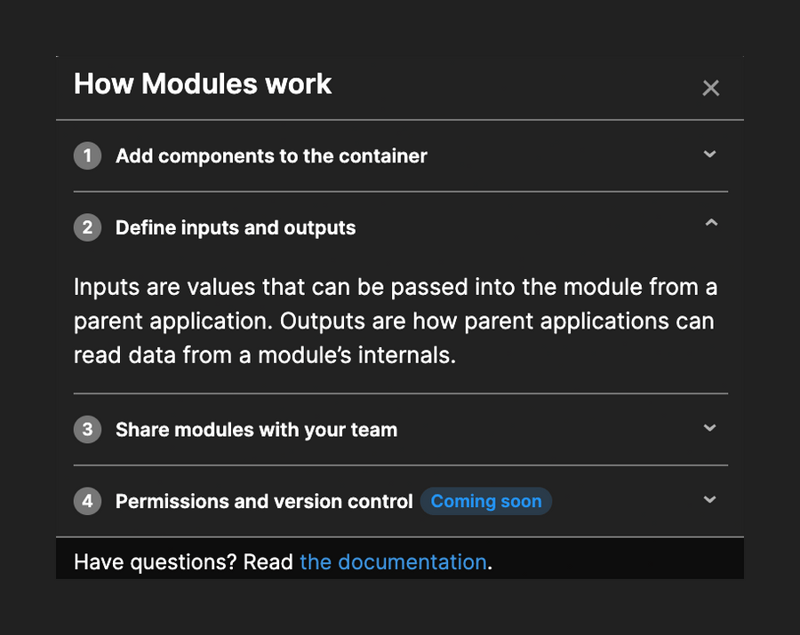The width and height of the screenshot is (800, 635).
Task: Click the X to dismiss the modal
Action: coord(710,88)
